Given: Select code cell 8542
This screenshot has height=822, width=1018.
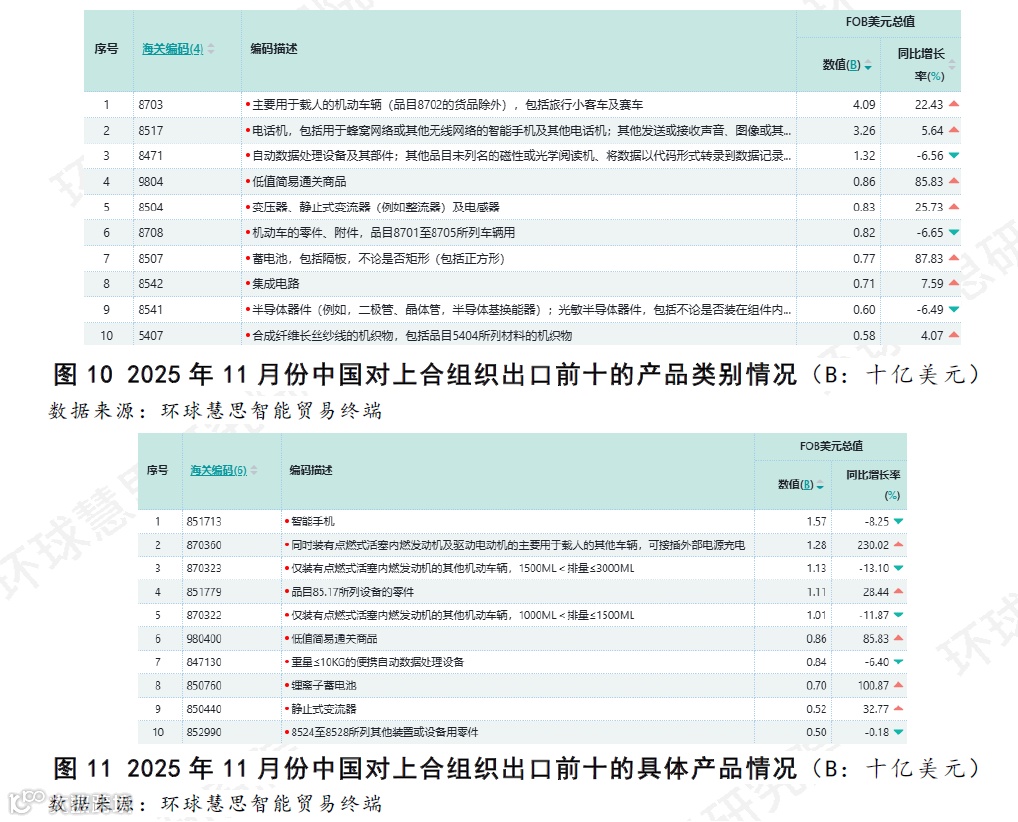Looking at the screenshot, I should 151,284.
